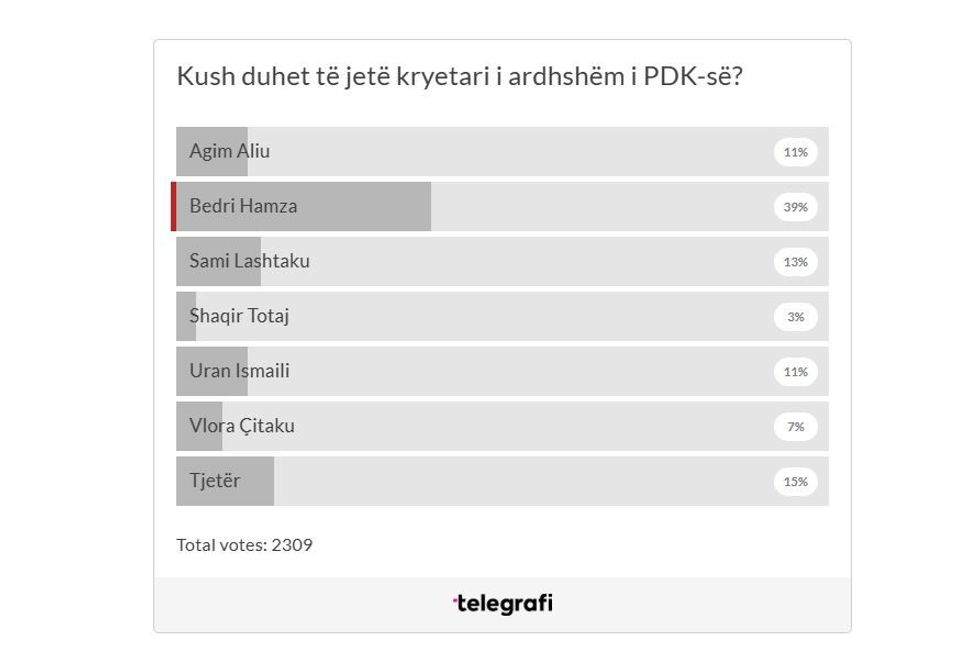Viewport: 980px width, 652px height.
Task: Click the Total votes: 2309 text
Action: coord(244,545)
